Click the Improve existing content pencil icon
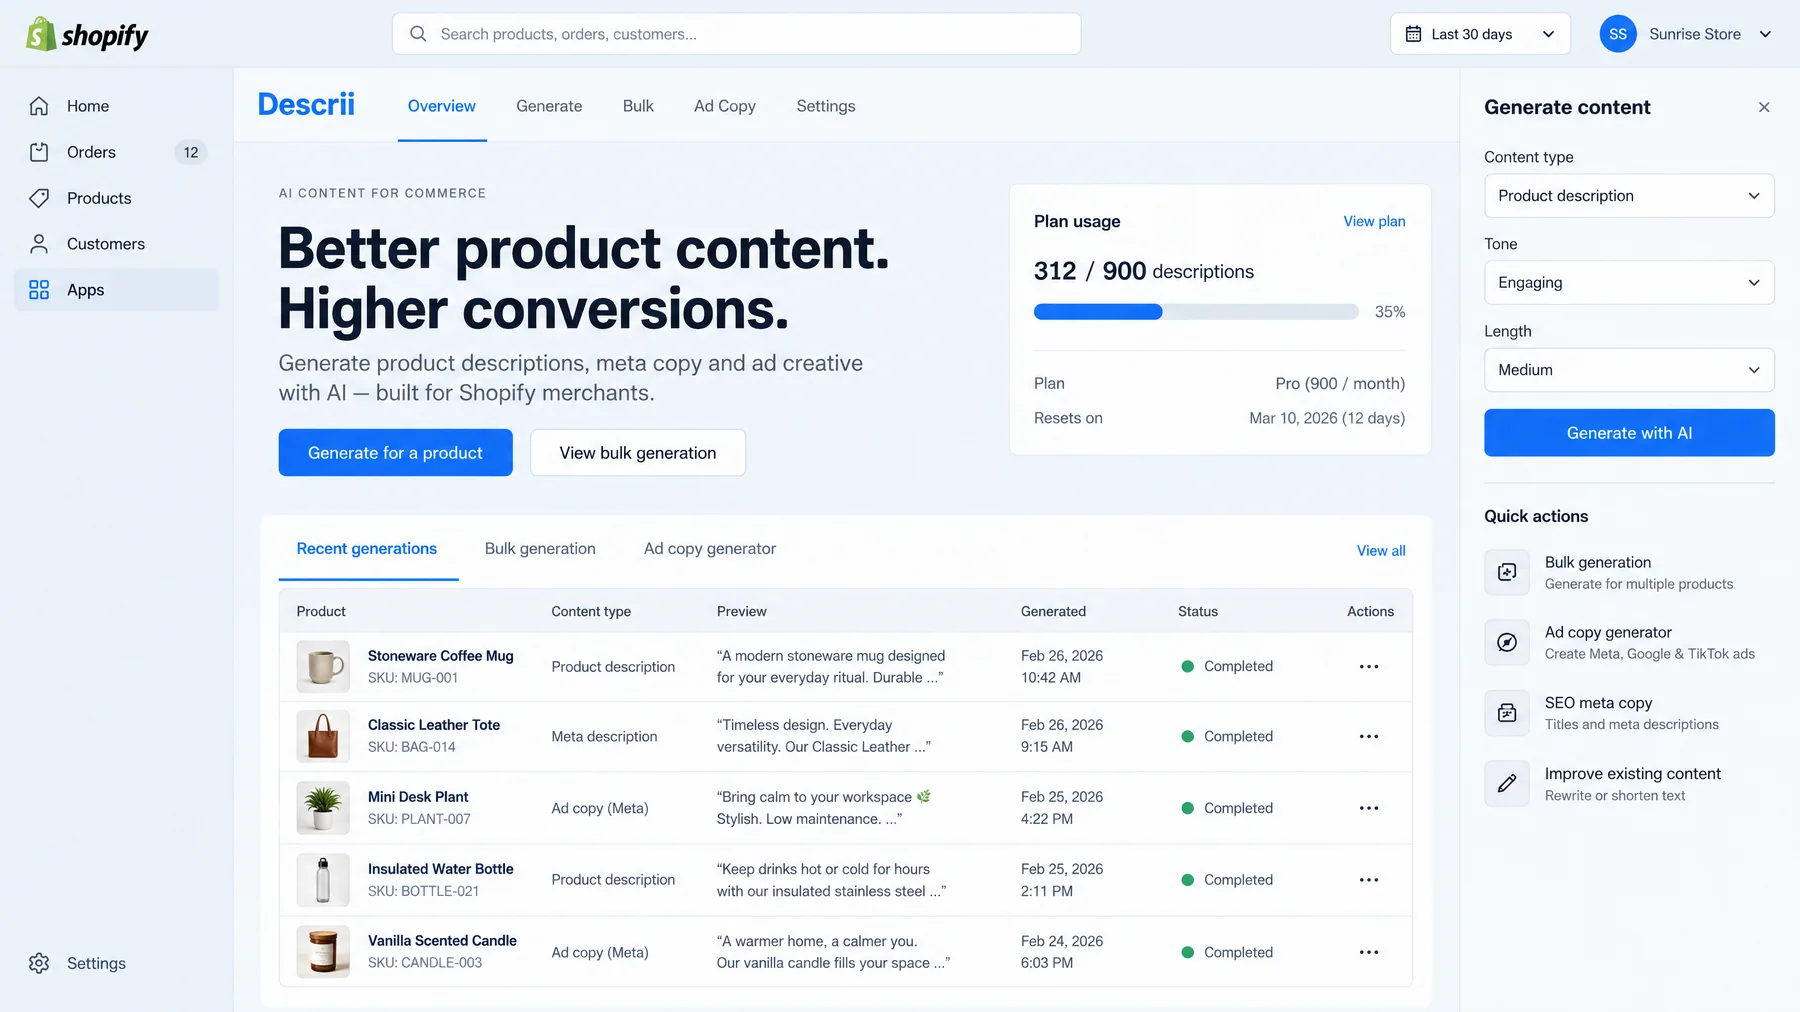The height and width of the screenshot is (1012, 1800). click(x=1507, y=784)
